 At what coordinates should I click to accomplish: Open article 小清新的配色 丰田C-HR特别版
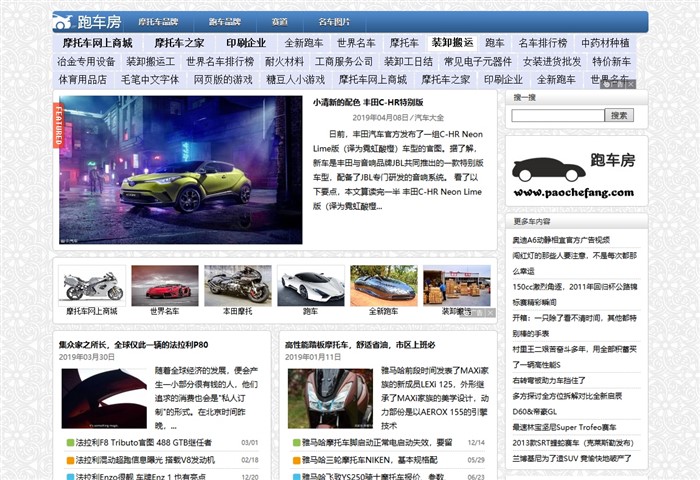[x=368, y=102]
